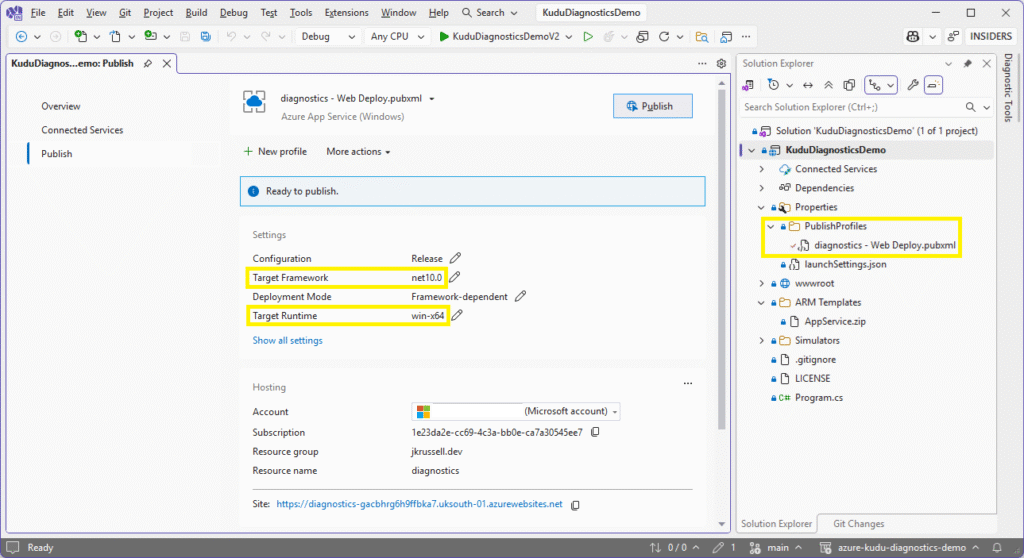Select the Overview page in the left navigation

pyautogui.click(x=61, y=106)
